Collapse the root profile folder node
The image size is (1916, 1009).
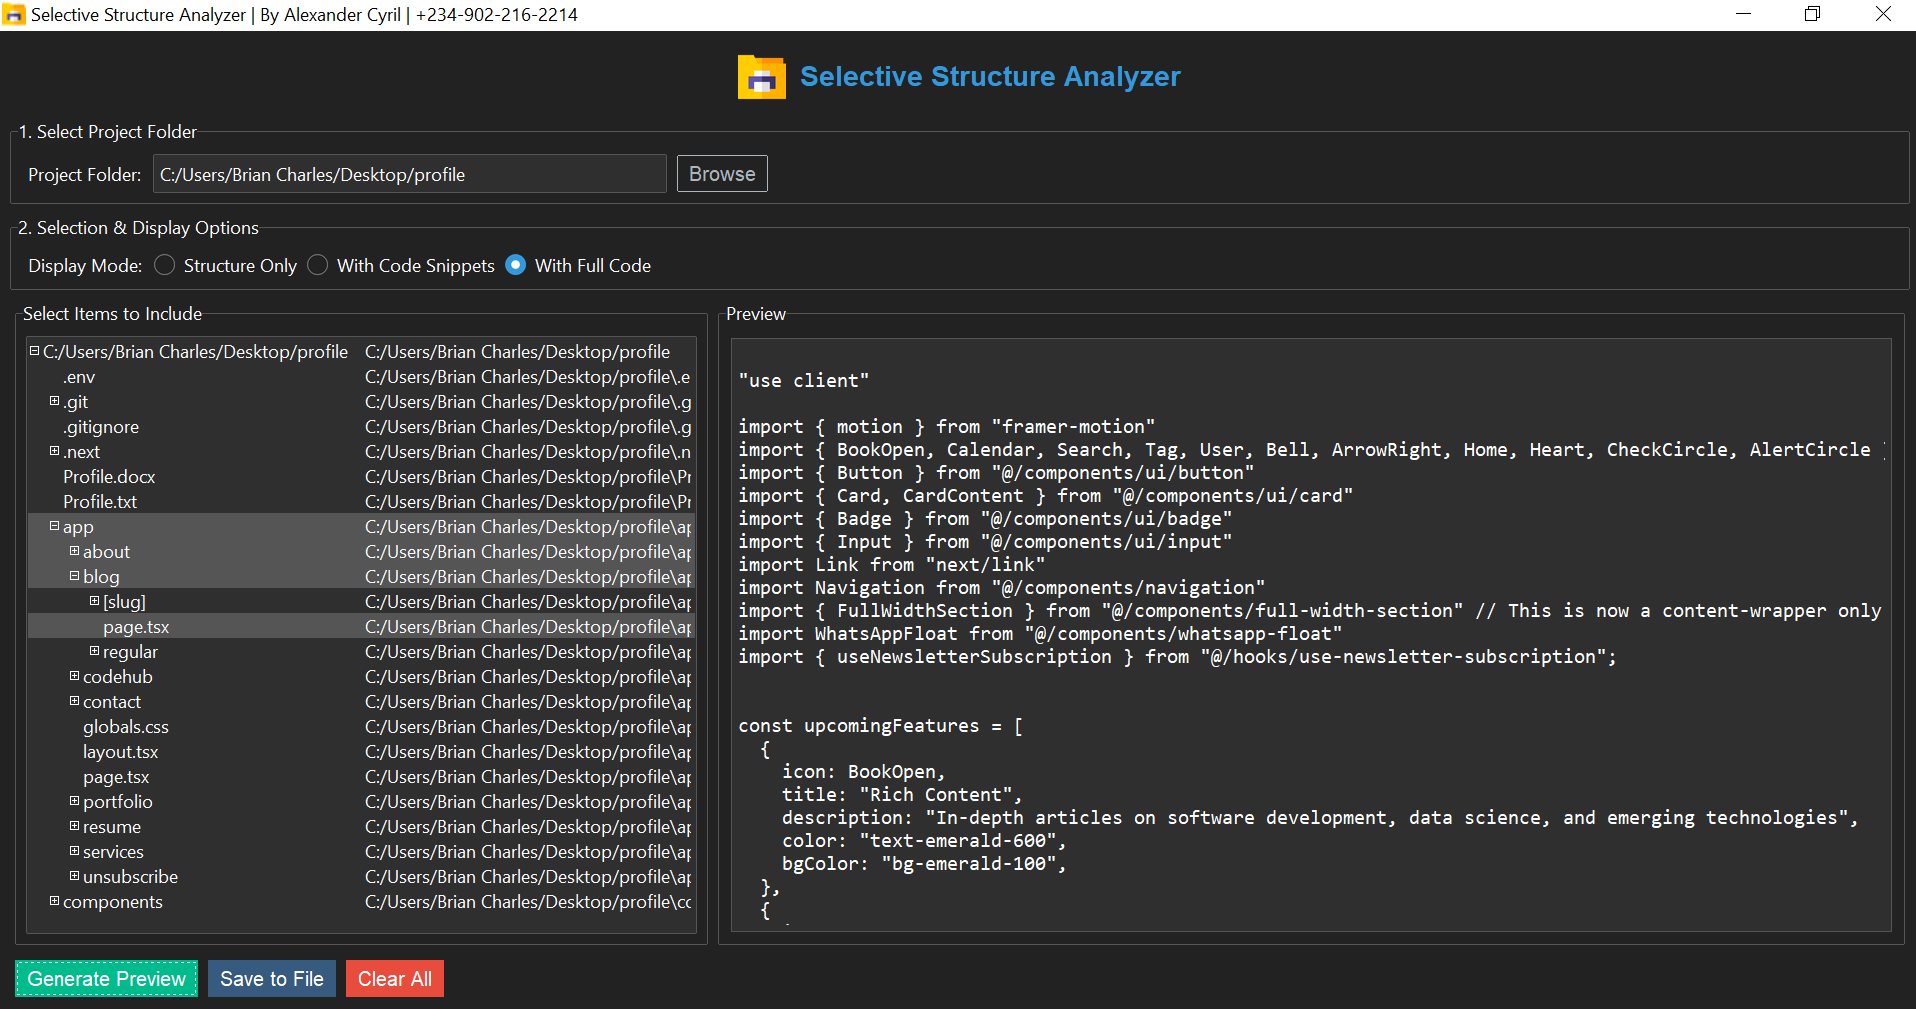click(34, 351)
